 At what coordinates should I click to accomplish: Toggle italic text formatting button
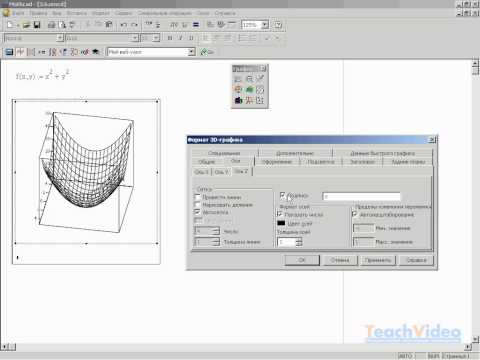pyautogui.click(x=181, y=38)
